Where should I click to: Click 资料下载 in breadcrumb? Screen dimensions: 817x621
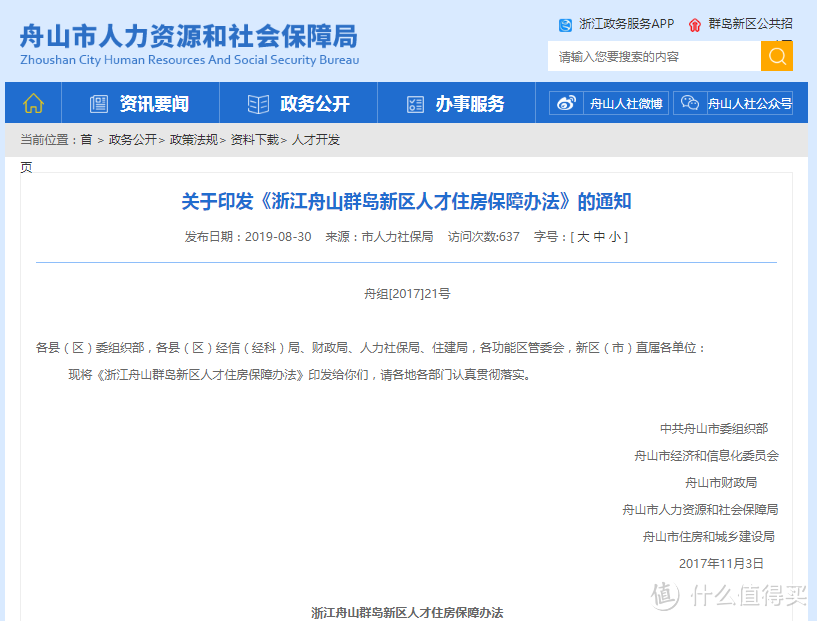pyautogui.click(x=254, y=140)
